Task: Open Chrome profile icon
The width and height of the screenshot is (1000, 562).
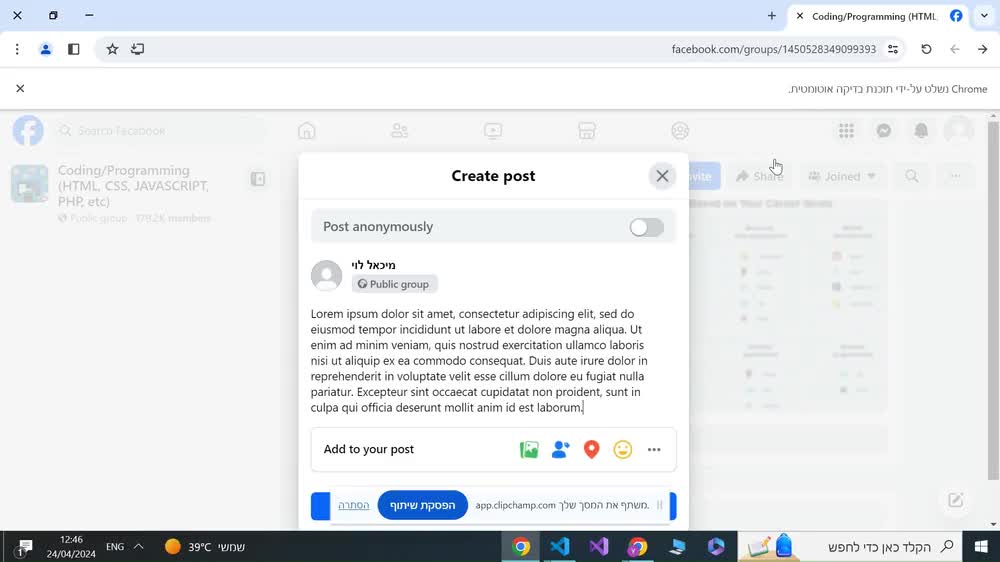Action: [45, 49]
